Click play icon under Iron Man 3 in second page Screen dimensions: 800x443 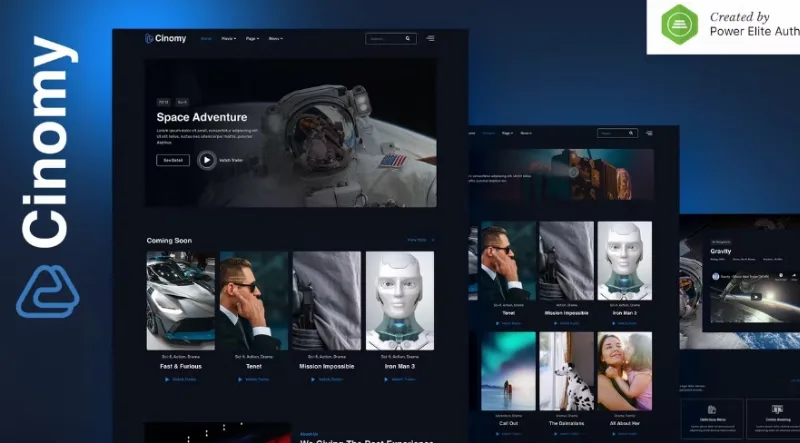(x=614, y=324)
